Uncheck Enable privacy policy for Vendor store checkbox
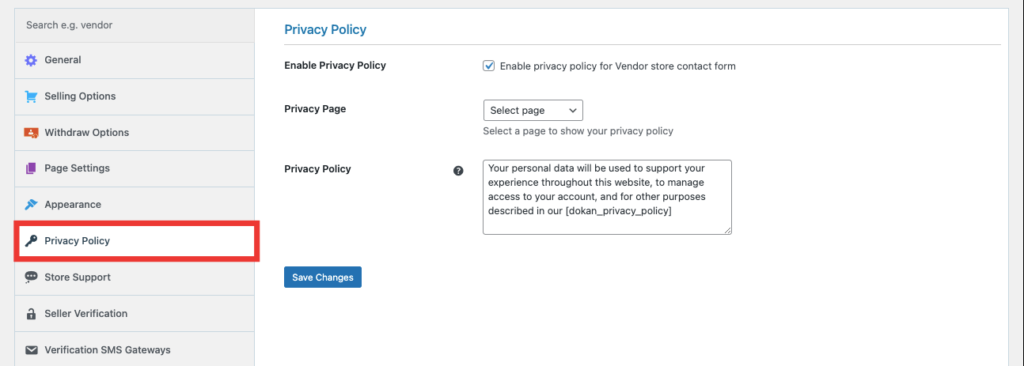 pos(488,66)
